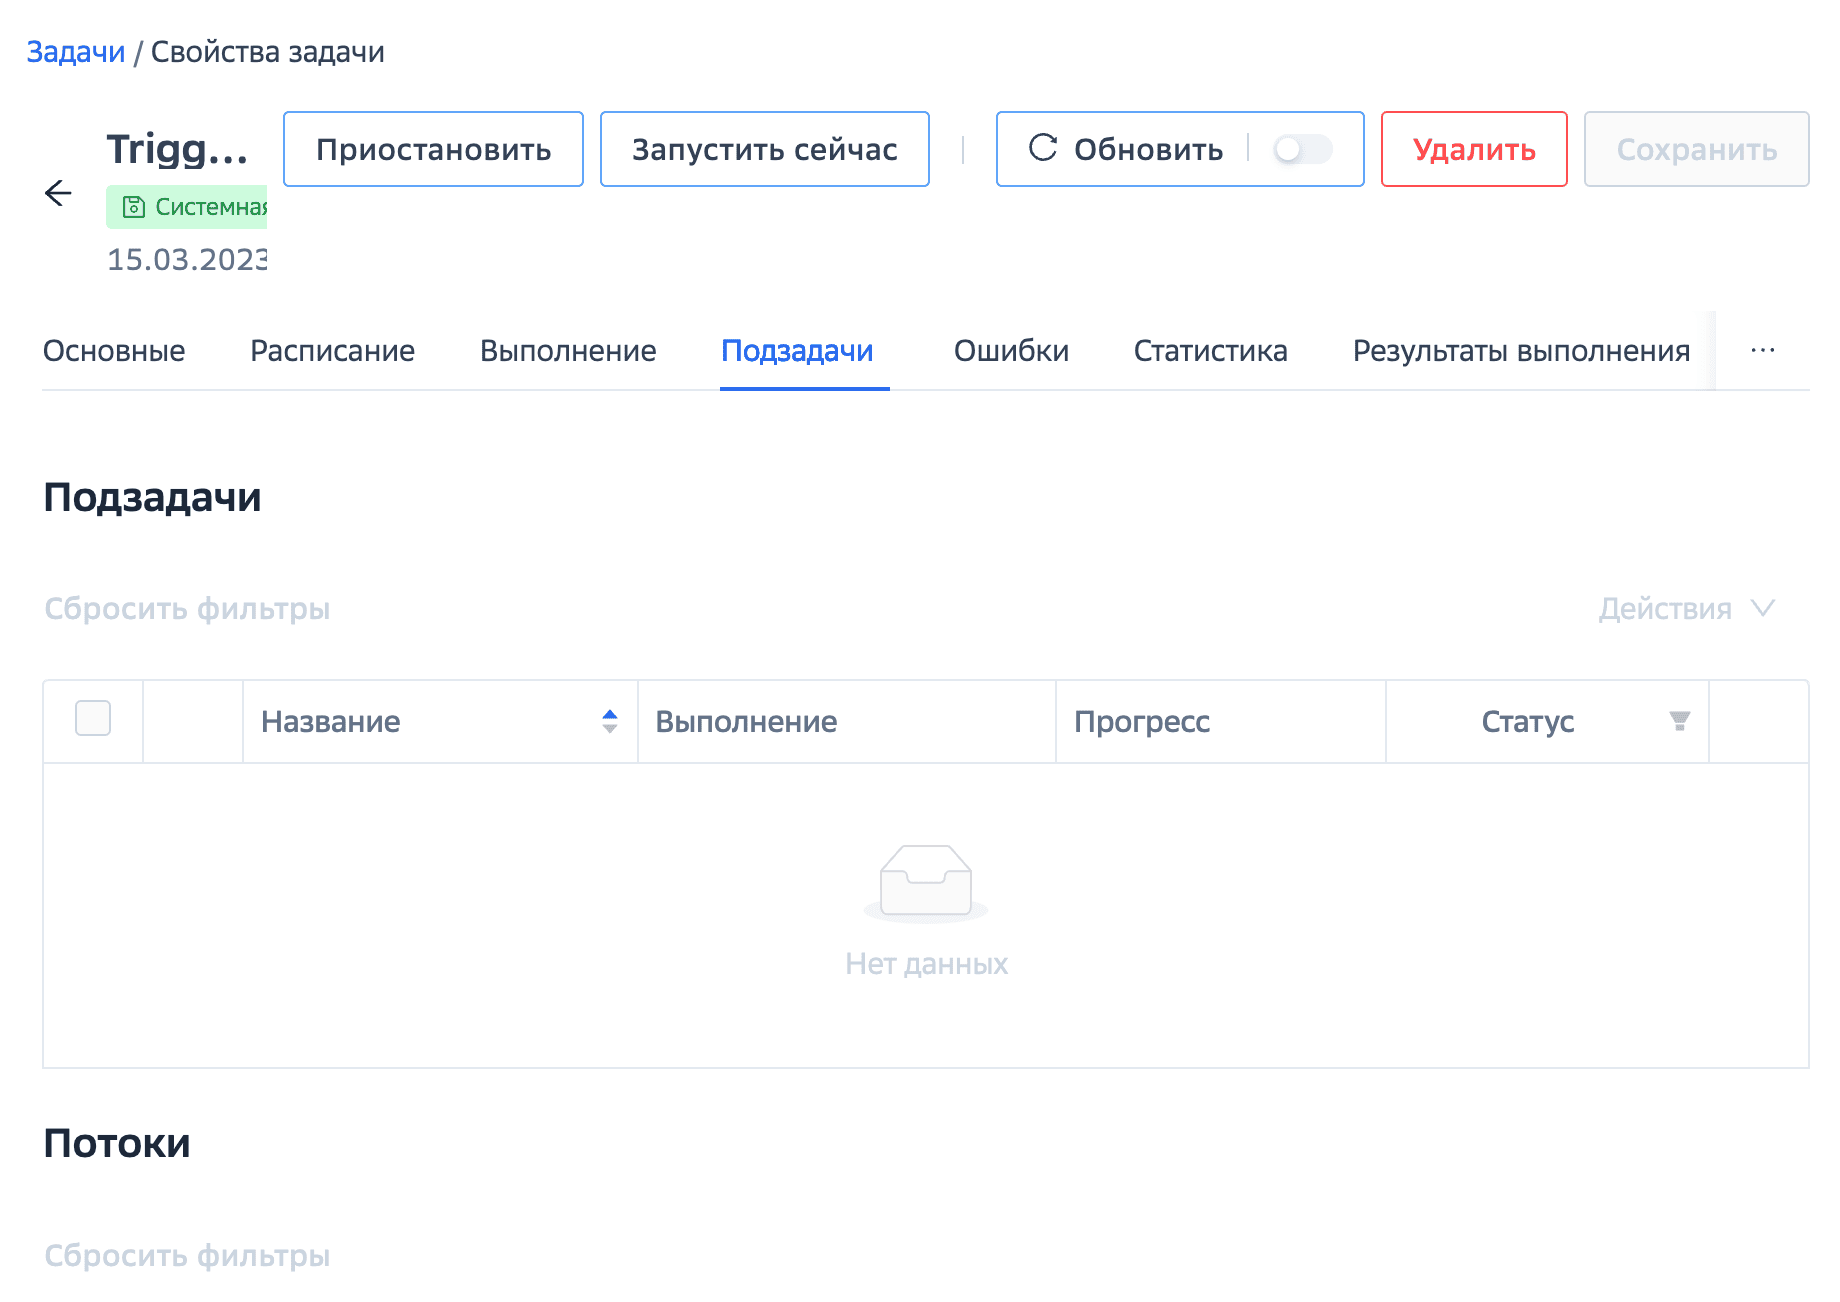Screen dimensions: 1840x1302
Task: Click the sort arrows in Название column
Action: [x=609, y=721]
